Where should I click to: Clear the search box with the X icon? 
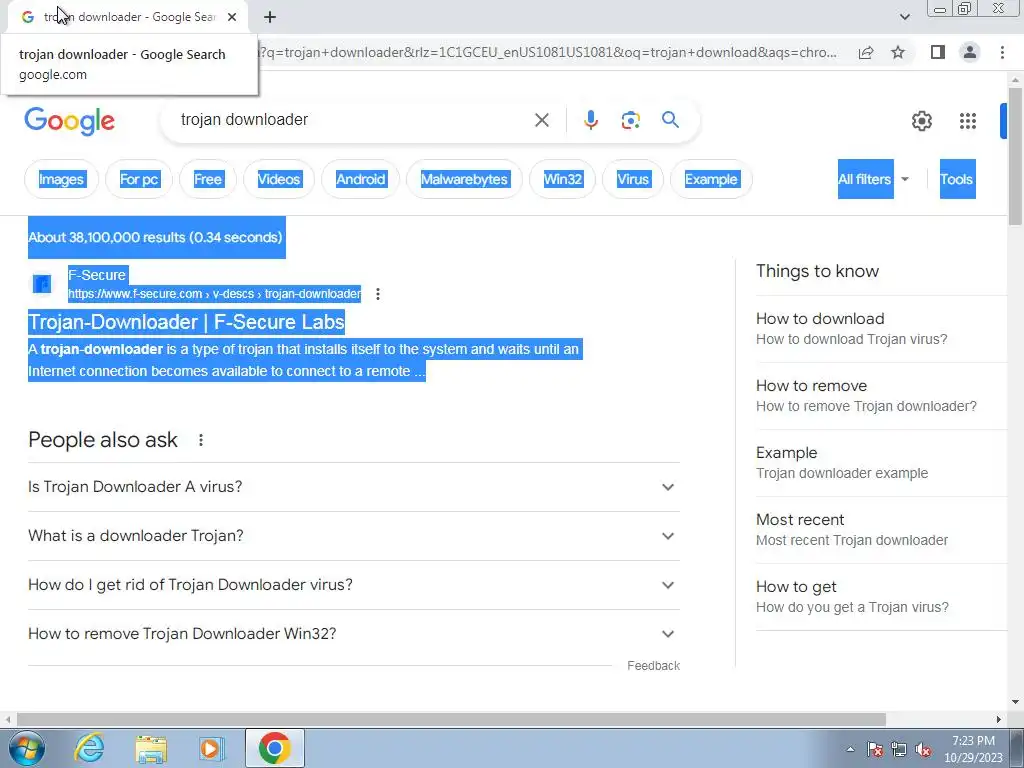(541, 120)
